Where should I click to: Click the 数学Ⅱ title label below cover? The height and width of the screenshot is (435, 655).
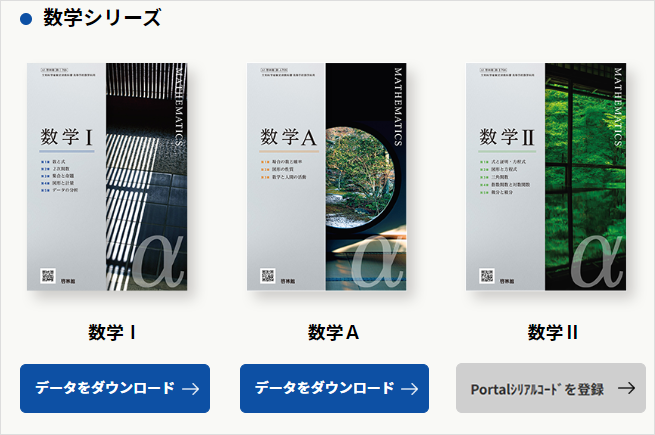pyautogui.click(x=552, y=333)
